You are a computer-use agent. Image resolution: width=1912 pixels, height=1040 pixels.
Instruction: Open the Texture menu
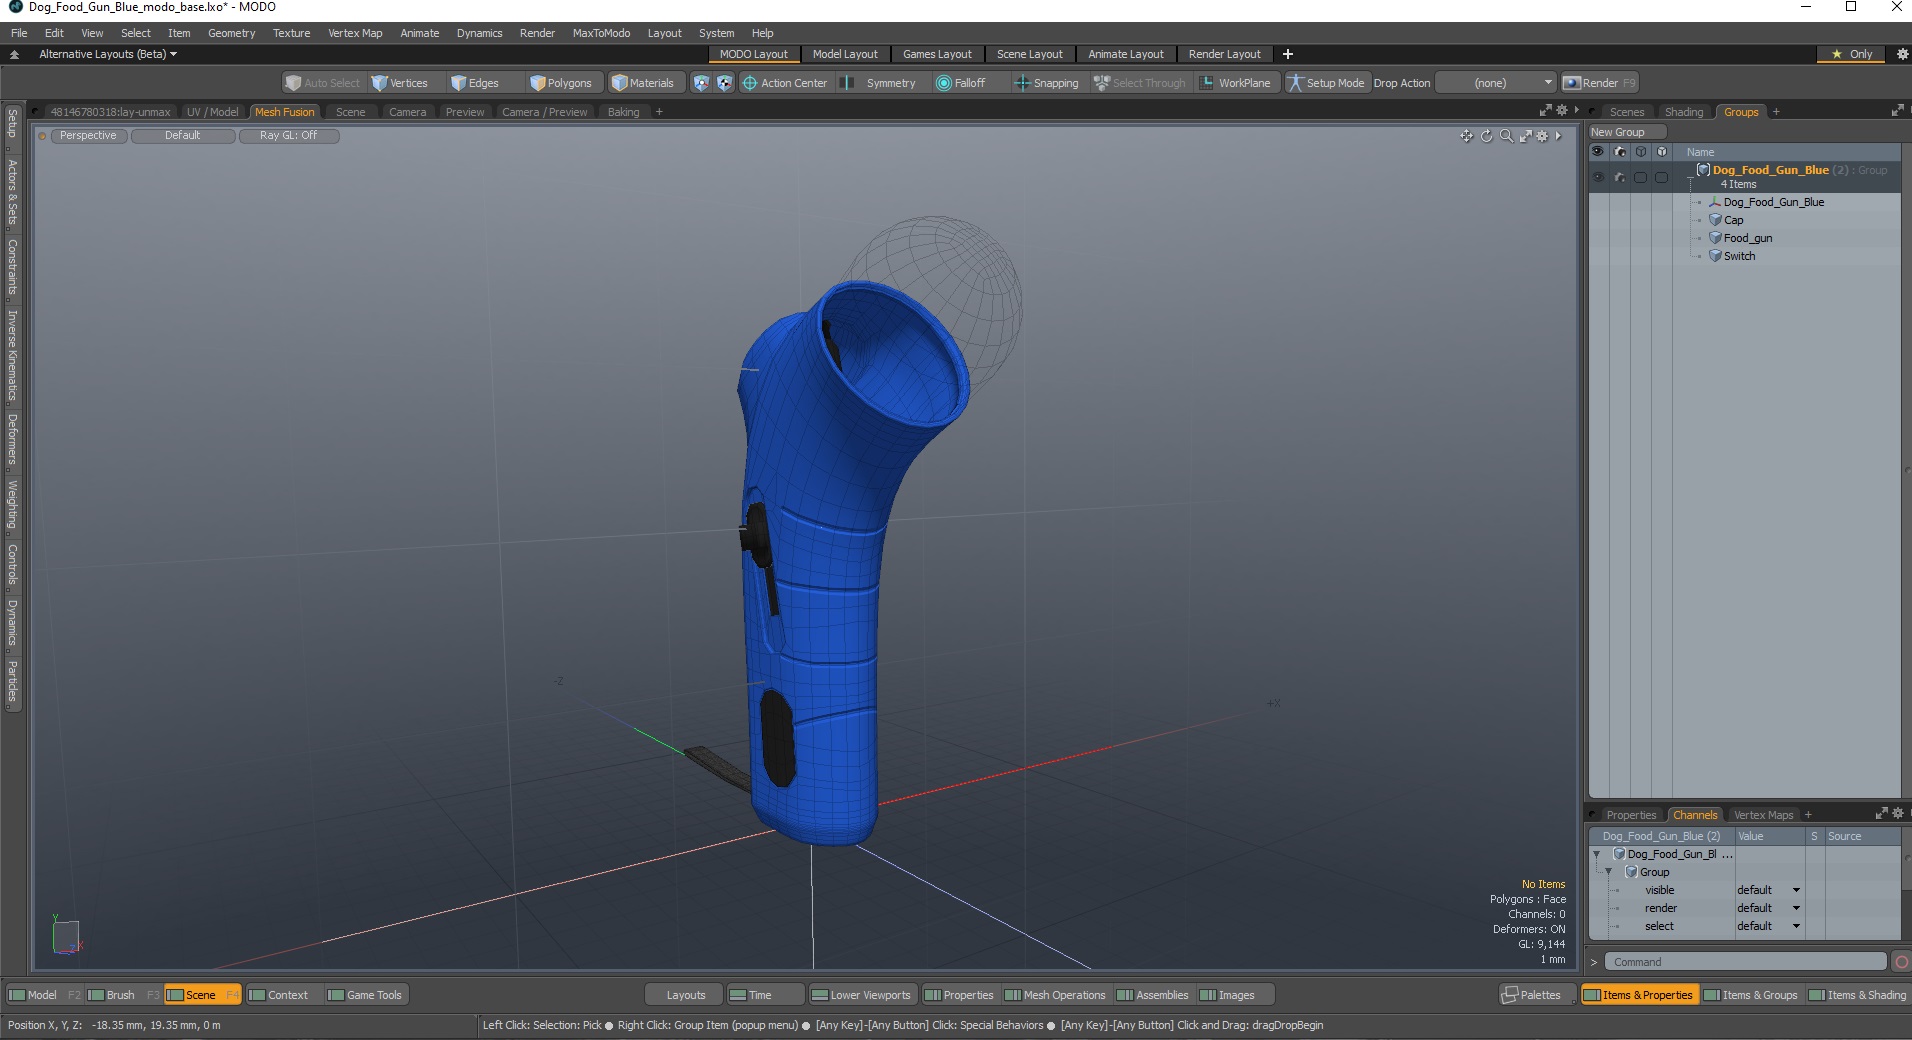click(x=291, y=33)
